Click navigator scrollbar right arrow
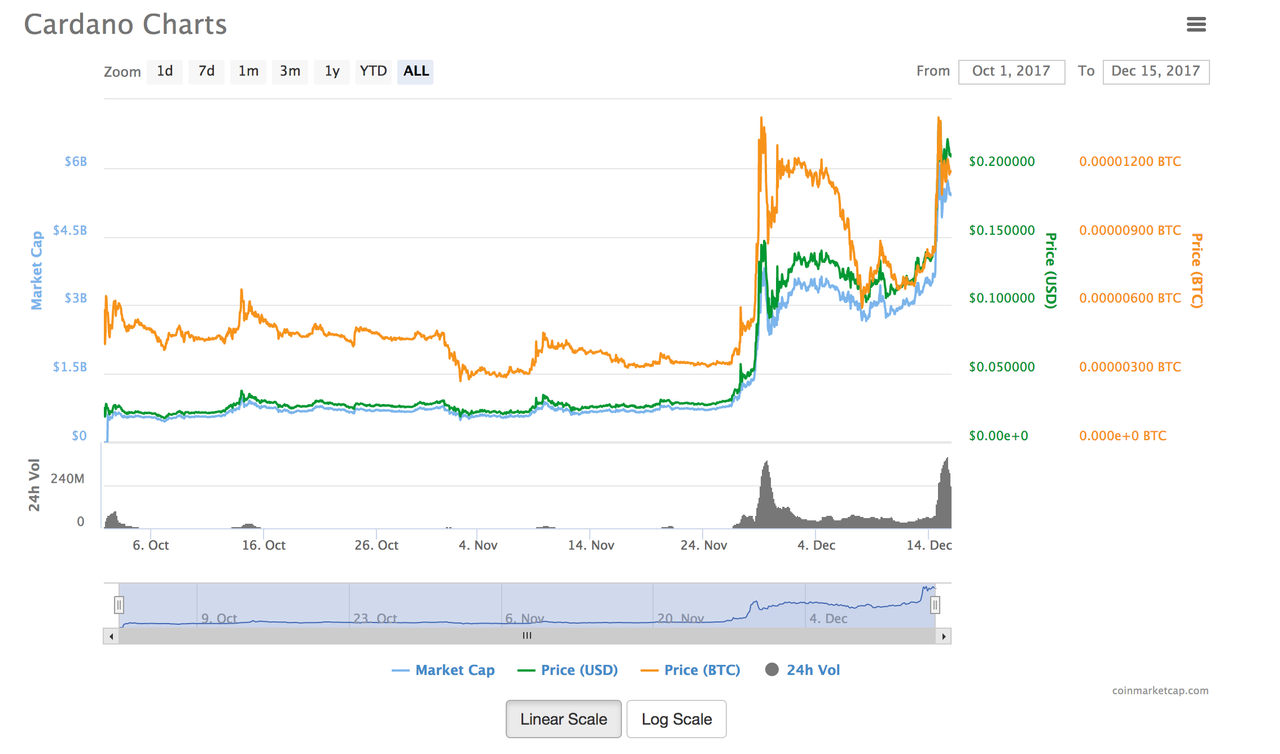1280x754 pixels. (x=943, y=636)
